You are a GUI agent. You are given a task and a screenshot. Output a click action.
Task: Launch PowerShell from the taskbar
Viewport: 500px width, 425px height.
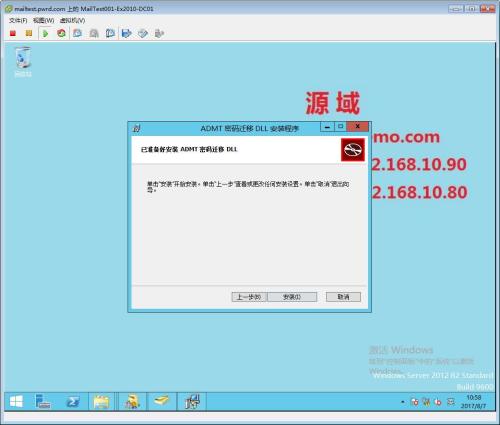(x=73, y=401)
